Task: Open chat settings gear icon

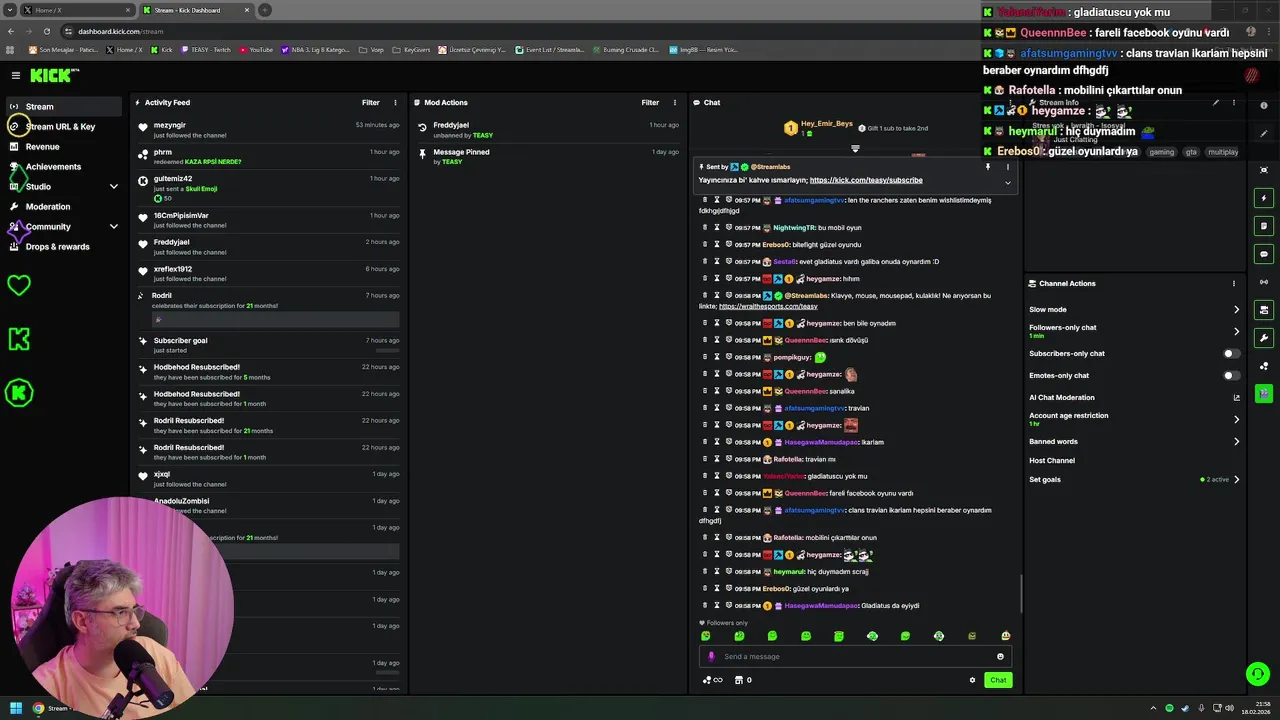Action: 972,680
